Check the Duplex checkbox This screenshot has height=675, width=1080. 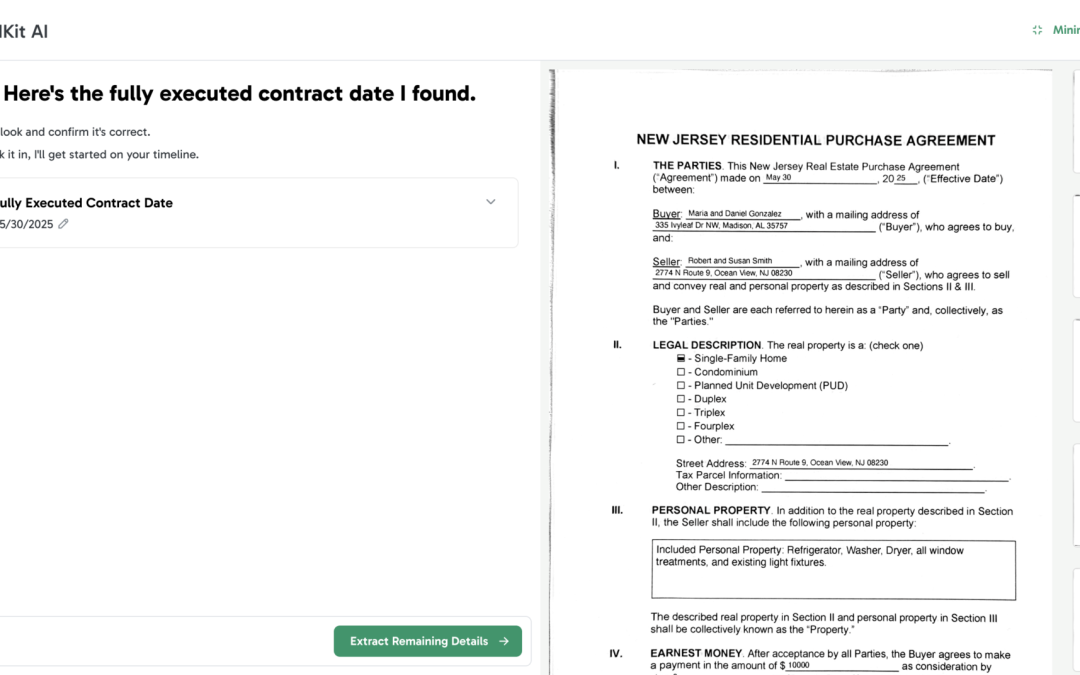coord(681,399)
